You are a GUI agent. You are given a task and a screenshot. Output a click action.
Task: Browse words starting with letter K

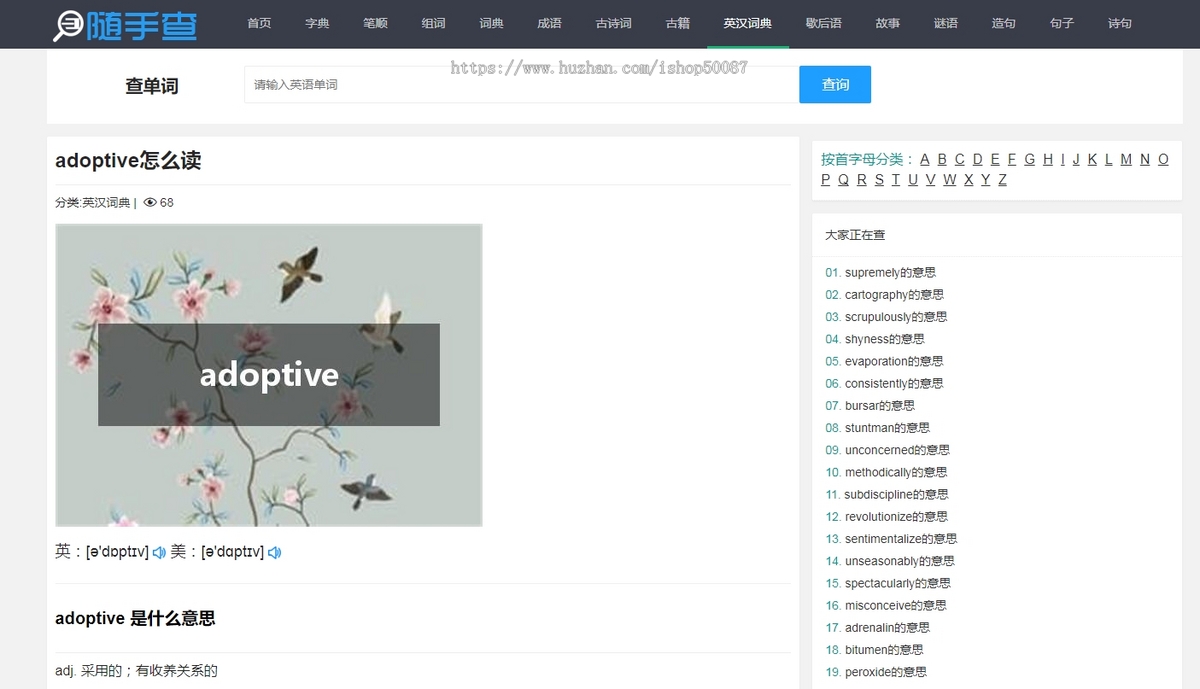coord(1092,159)
